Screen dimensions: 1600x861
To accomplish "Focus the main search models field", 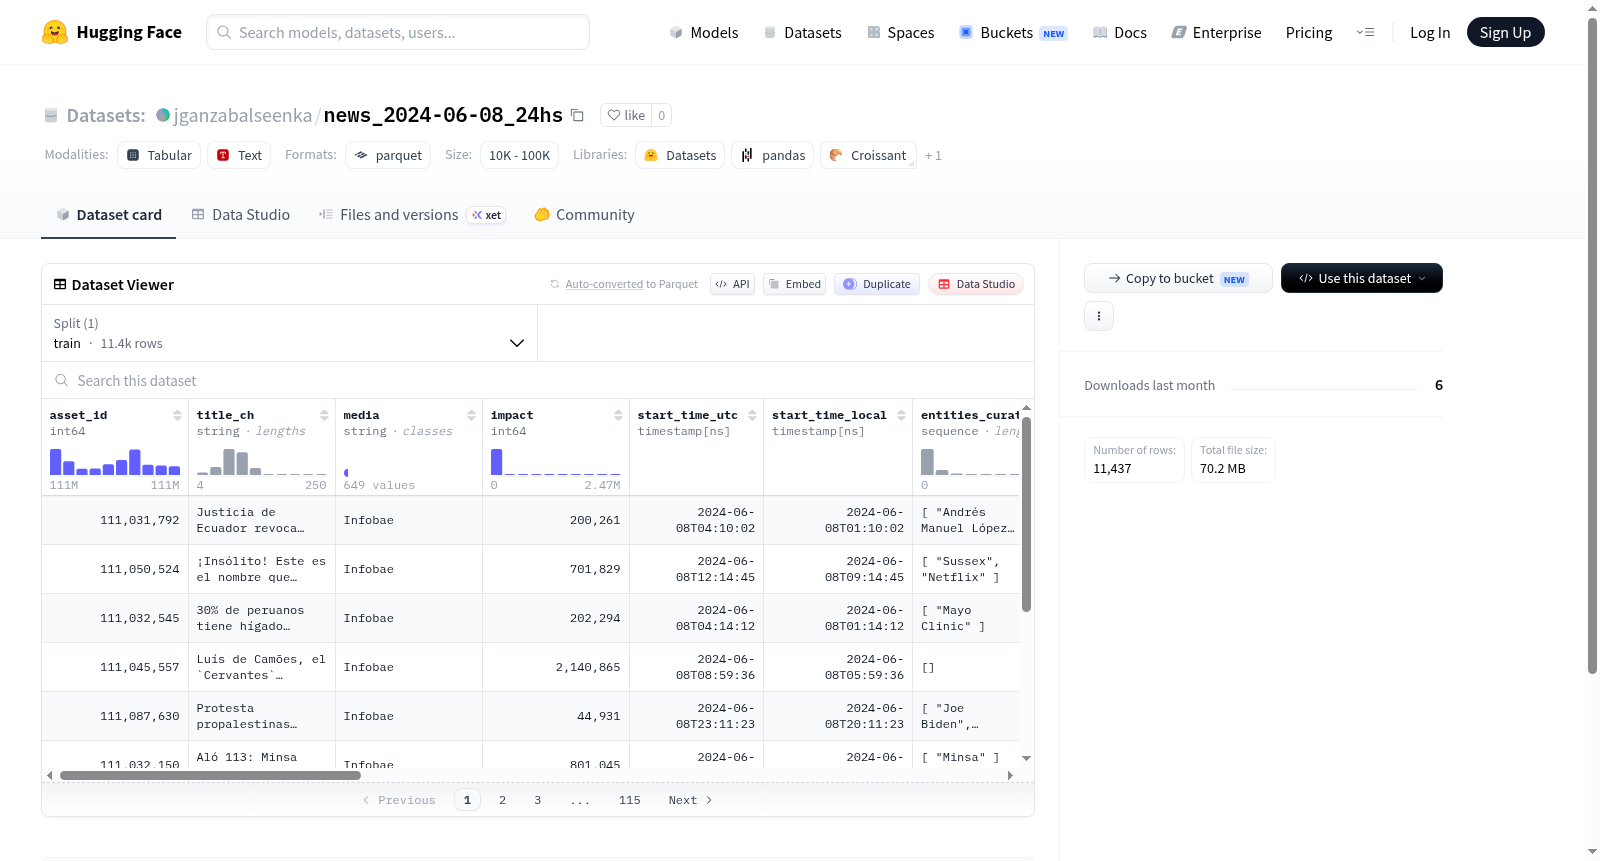I will pos(398,32).
